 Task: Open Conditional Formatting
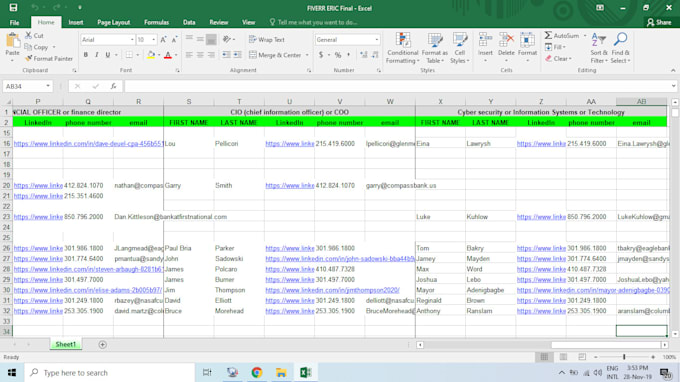click(x=403, y=48)
